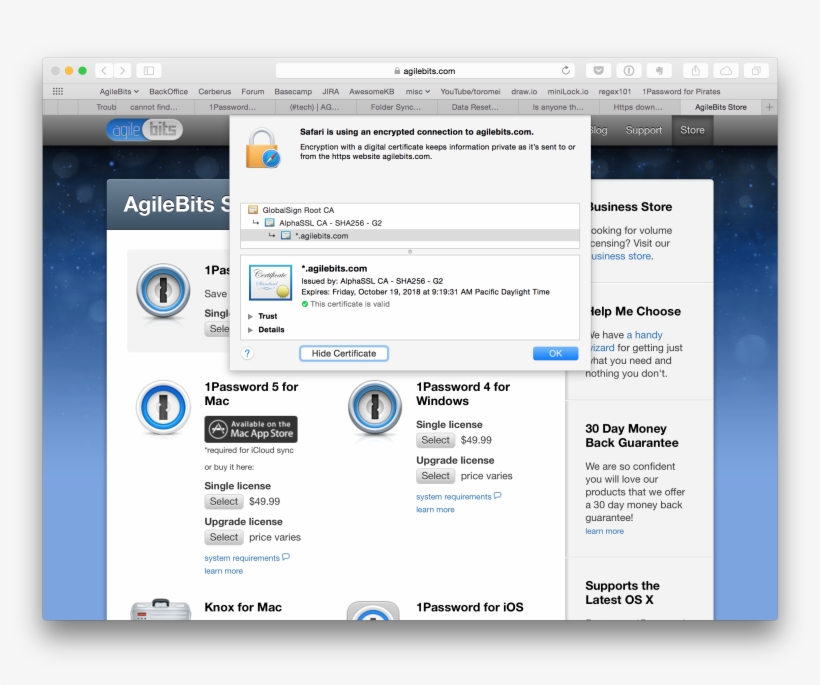Open the Share button in Safari toolbar
820x685 pixels.
696,71
